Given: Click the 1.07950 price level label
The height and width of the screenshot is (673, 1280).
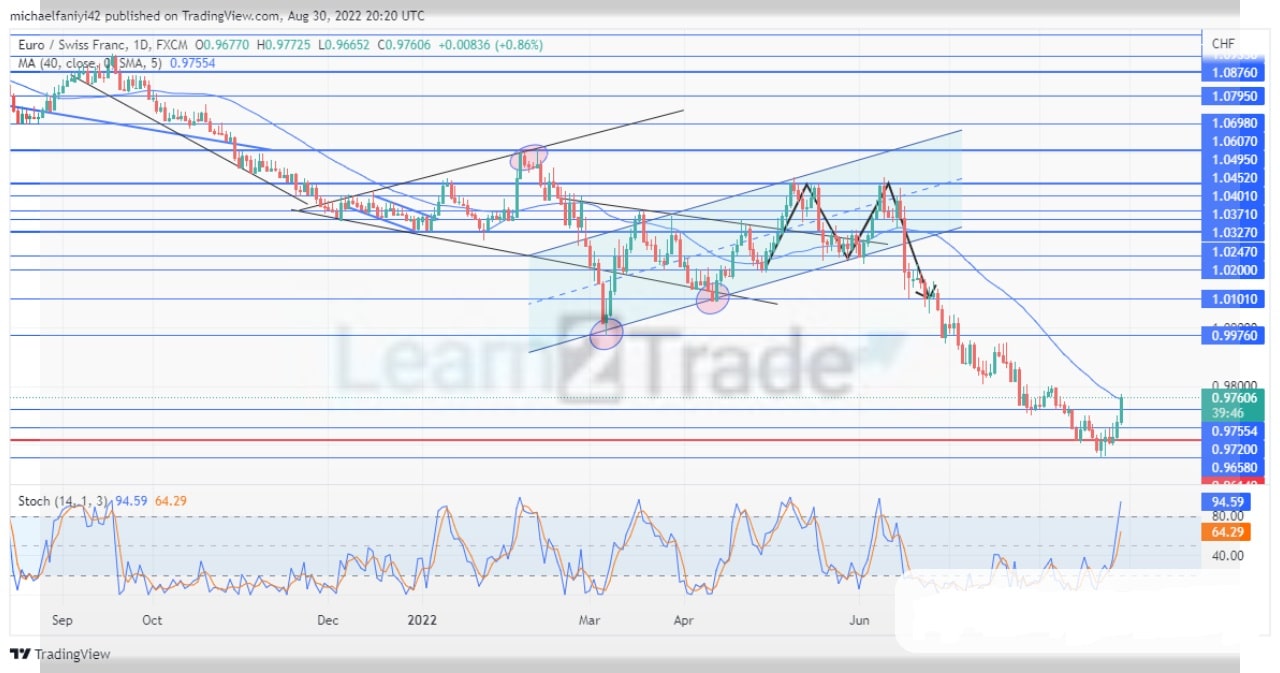Looking at the screenshot, I should (x=1232, y=97).
